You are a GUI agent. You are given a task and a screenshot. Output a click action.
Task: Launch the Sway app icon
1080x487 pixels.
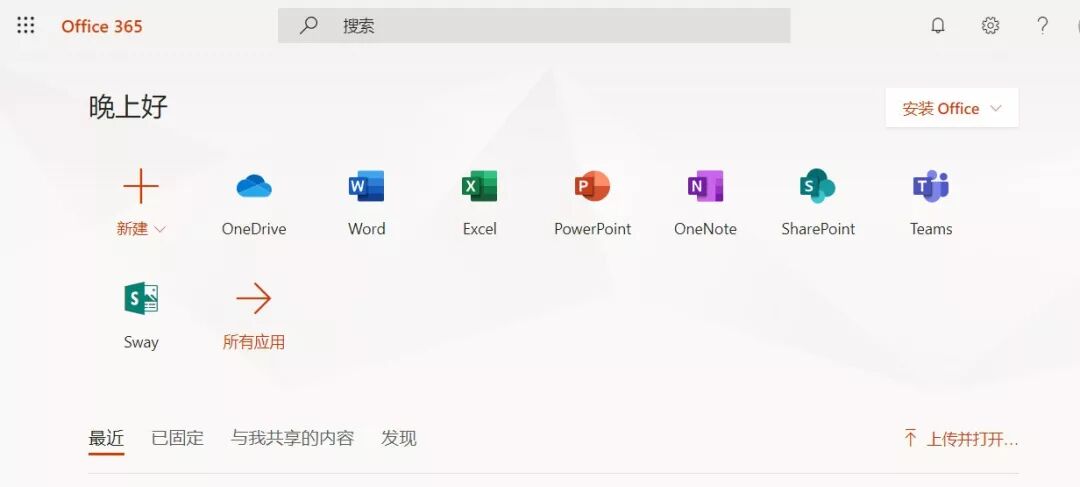pyautogui.click(x=141, y=298)
